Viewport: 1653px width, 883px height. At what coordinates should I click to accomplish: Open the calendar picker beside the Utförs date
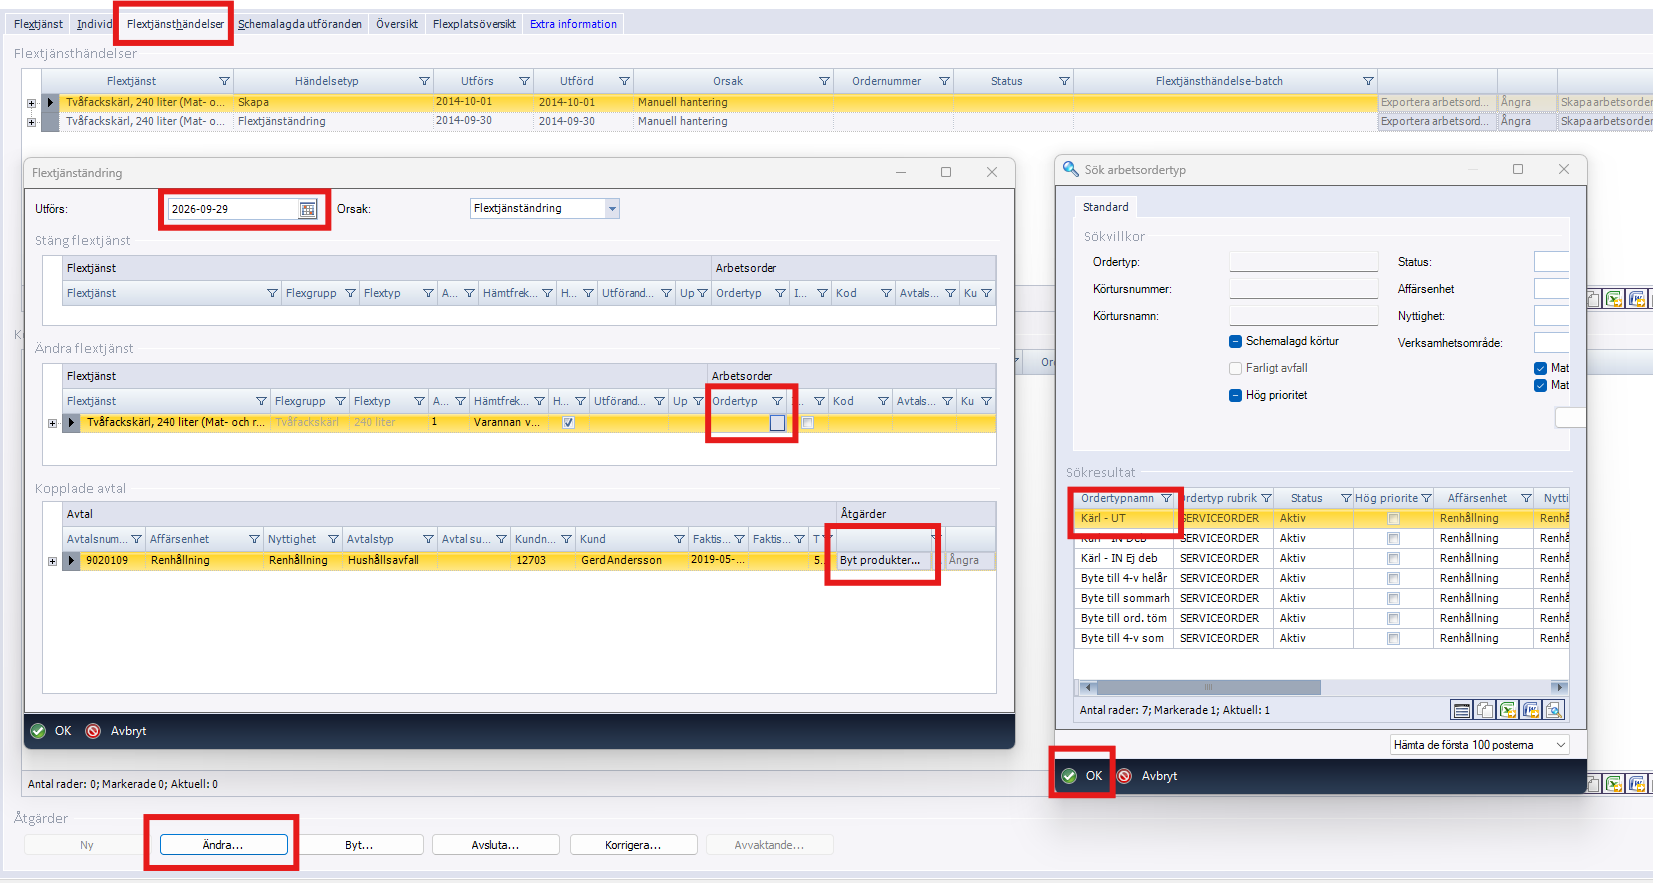308,209
